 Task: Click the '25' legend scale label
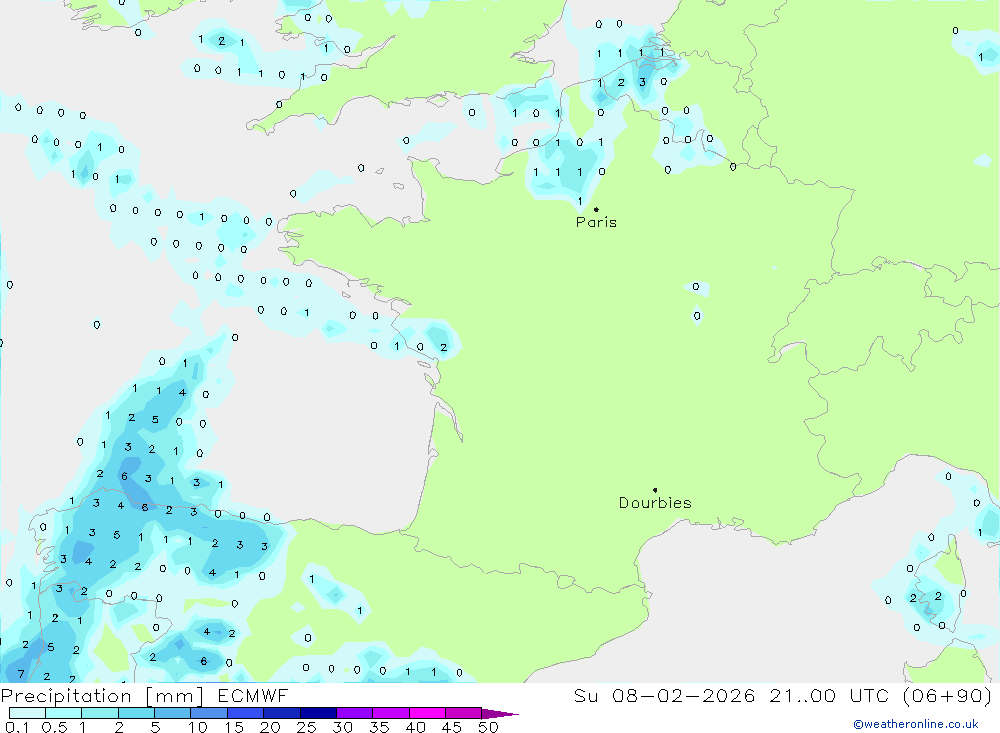tap(307, 727)
